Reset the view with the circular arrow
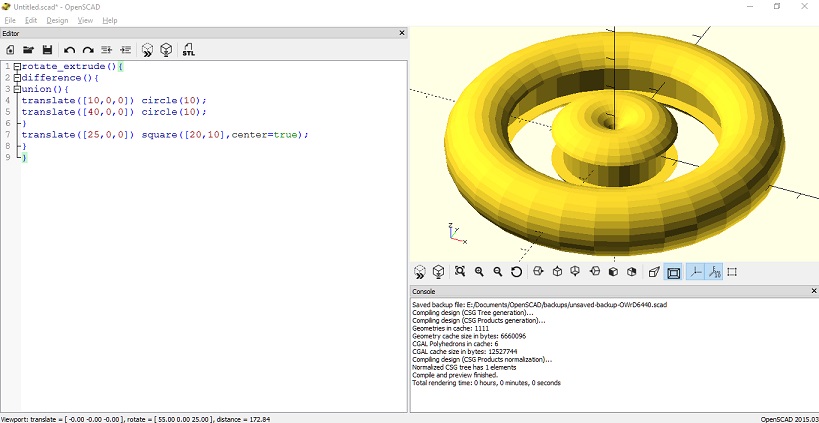819x423 pixels. coord(517,272)
